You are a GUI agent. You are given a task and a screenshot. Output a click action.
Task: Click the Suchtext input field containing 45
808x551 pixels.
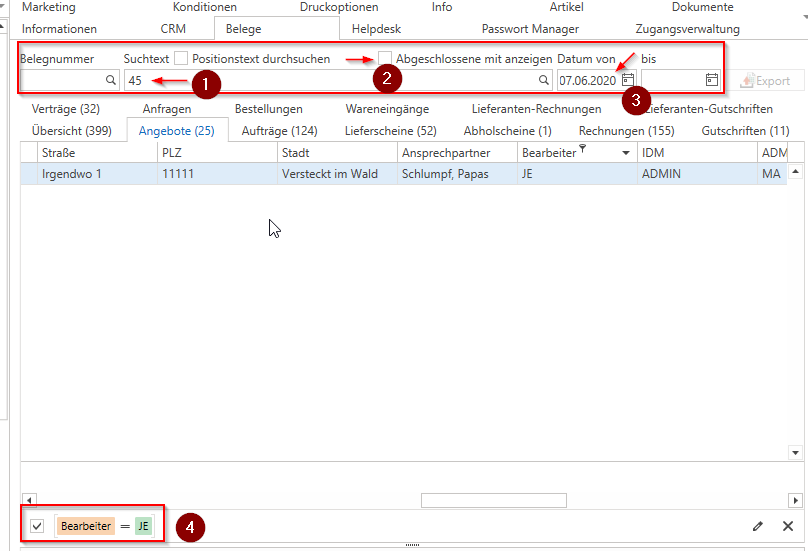pyautogui.click(x=330, y=80)
